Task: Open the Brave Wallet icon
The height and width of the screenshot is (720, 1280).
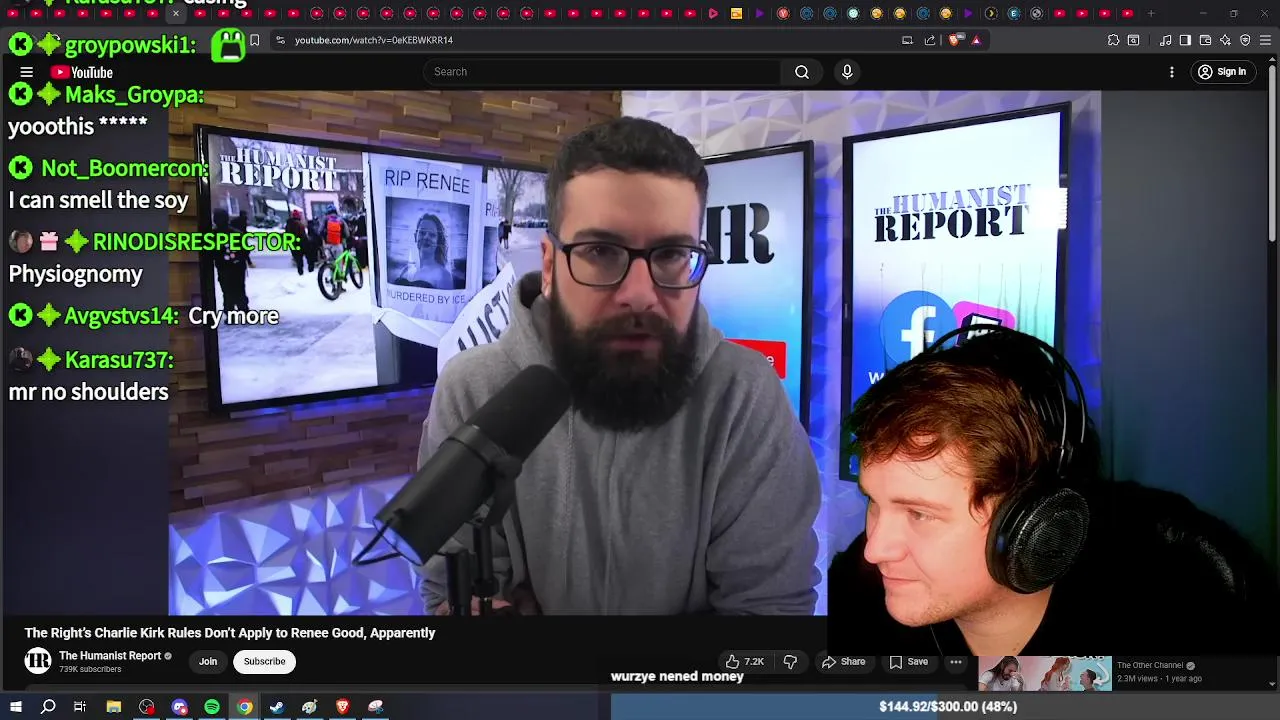Action: coord(1205,40)
